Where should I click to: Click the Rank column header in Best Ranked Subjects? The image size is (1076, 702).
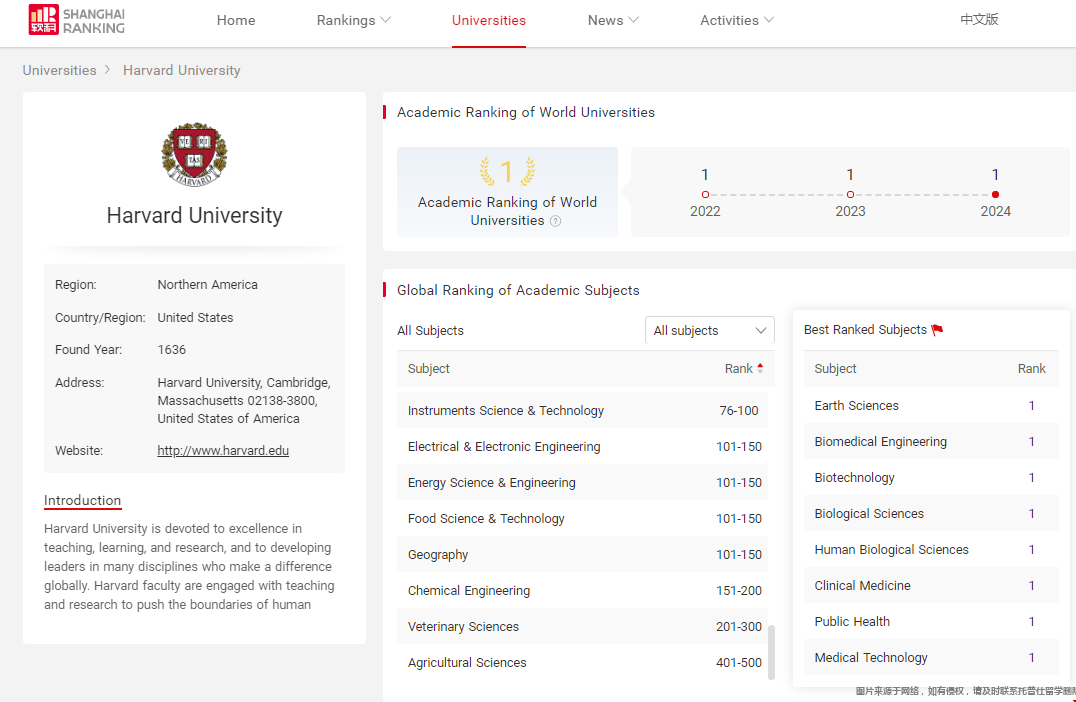1031,368
